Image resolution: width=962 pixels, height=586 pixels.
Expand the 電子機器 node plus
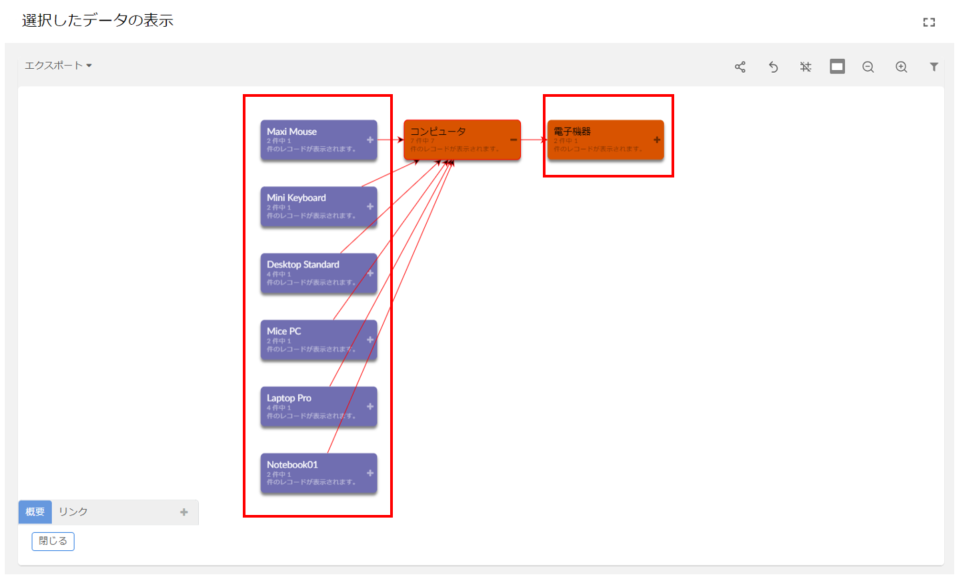tap(657, 140)
